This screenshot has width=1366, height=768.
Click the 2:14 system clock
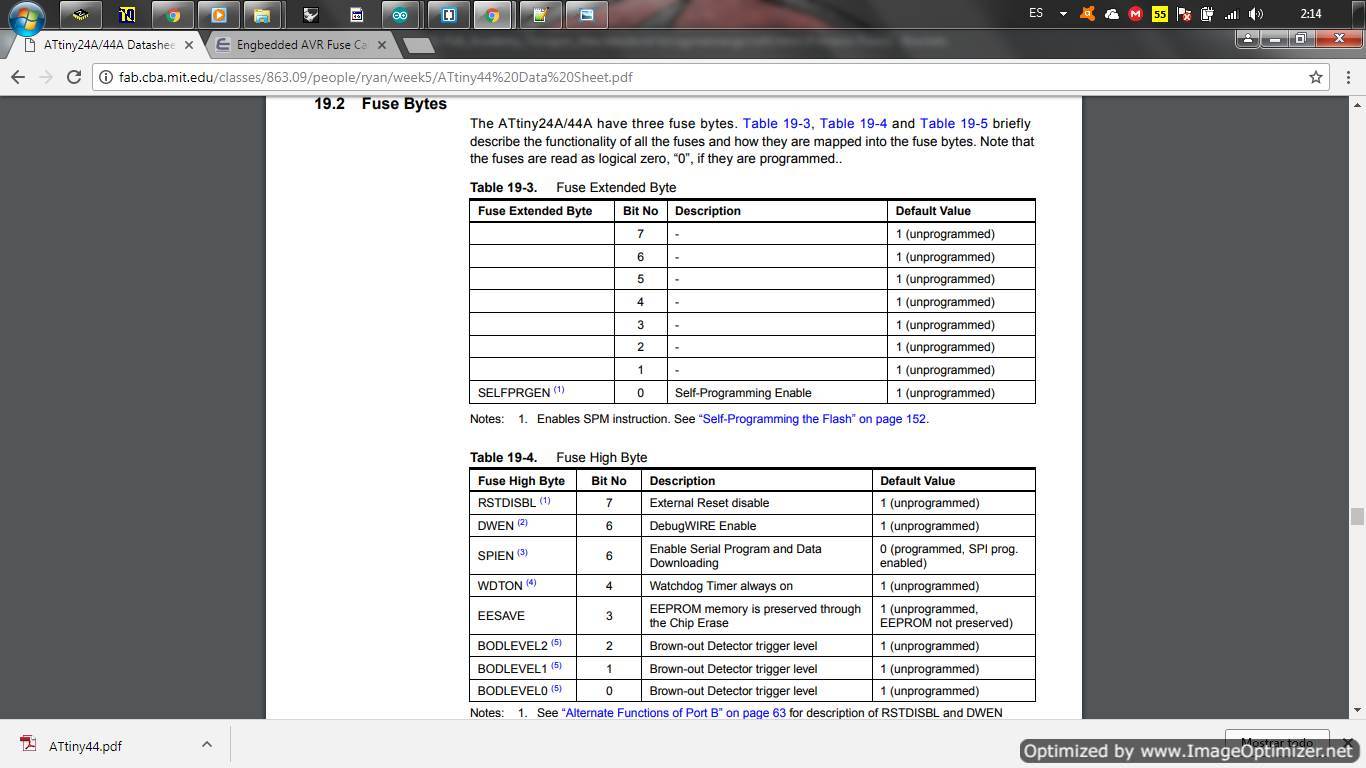click(x=1311, y=14)
